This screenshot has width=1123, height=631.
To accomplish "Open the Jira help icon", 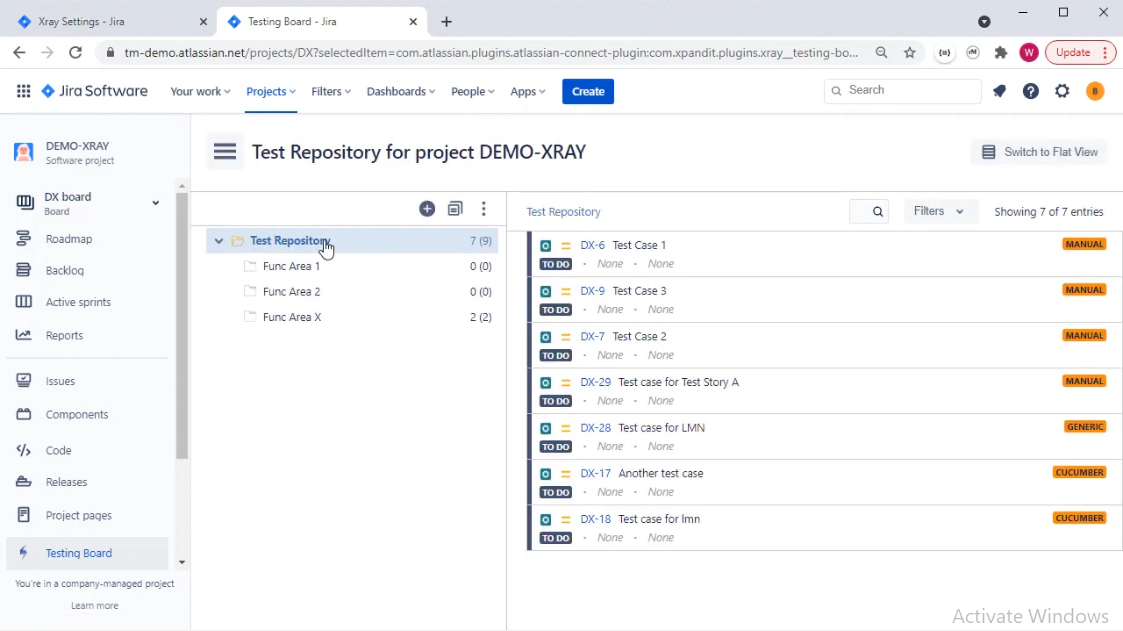I will pyautogui.click(x=1031, y=91).
